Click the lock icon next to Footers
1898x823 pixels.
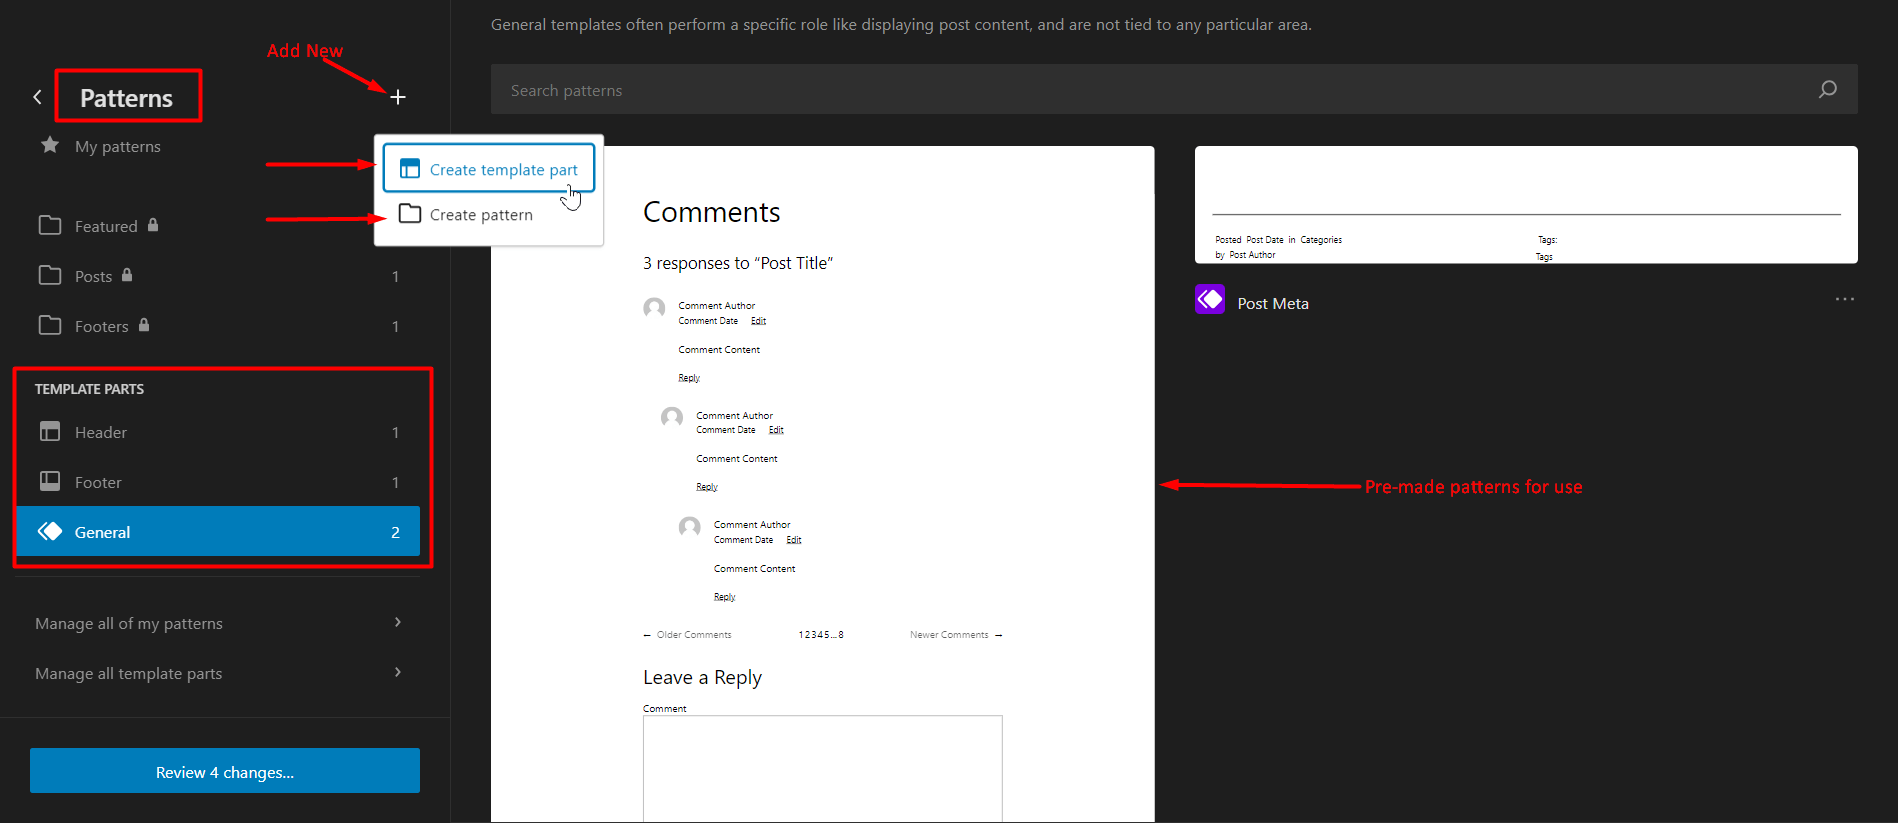pos(144,325)
